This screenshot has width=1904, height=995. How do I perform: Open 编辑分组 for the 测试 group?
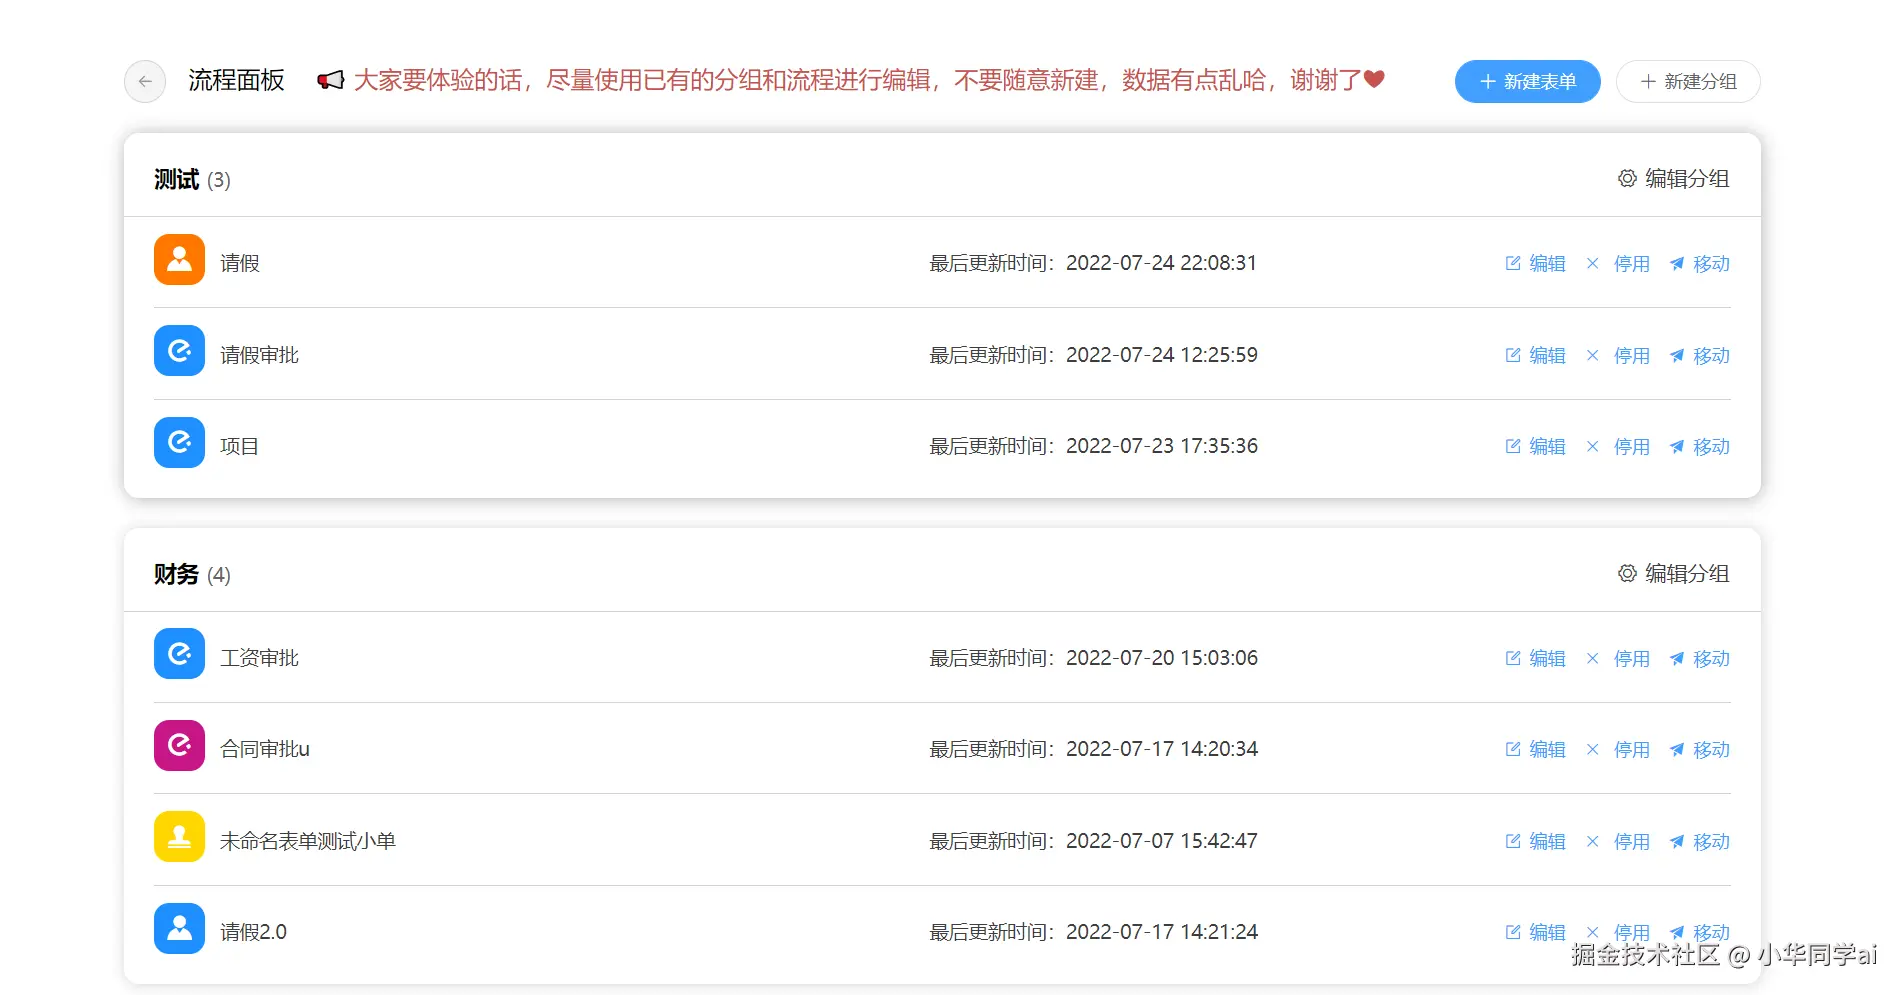[1673, 179]
